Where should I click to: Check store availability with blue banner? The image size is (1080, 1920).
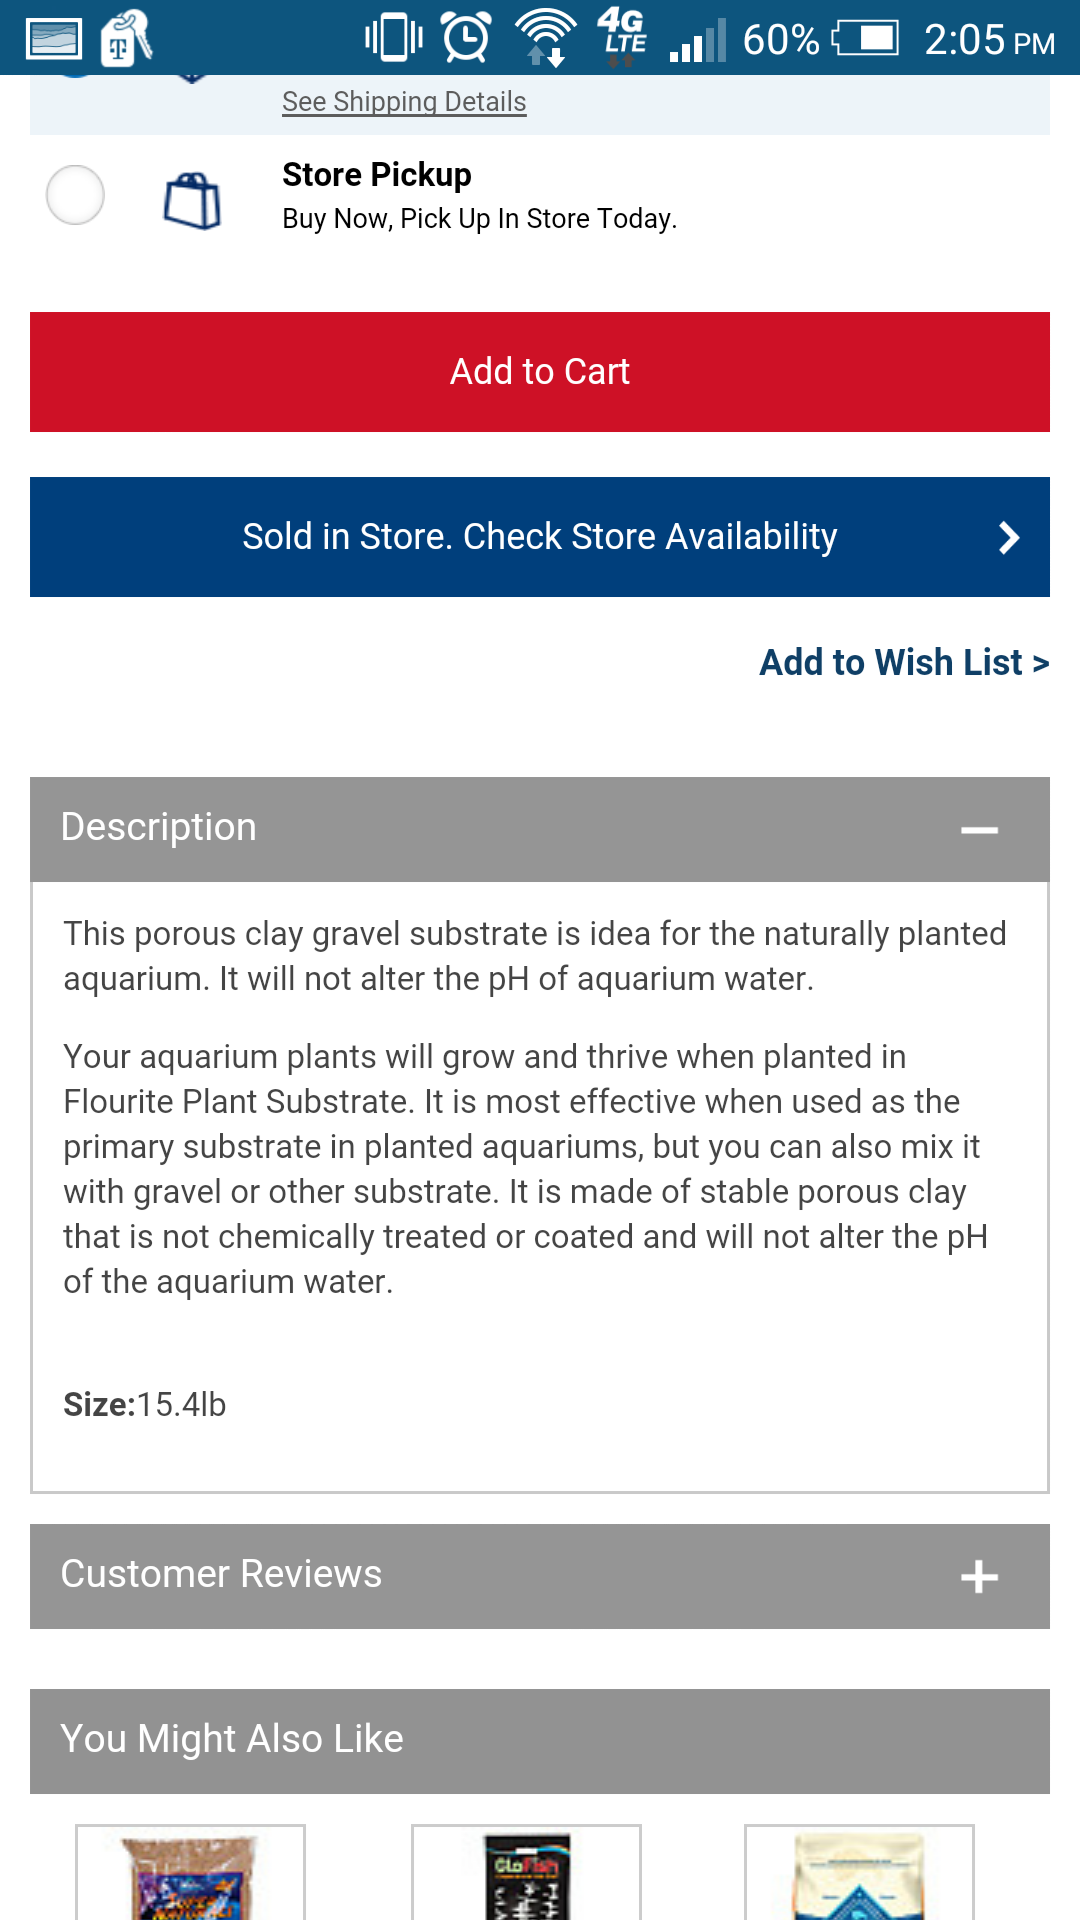point(540,537)
